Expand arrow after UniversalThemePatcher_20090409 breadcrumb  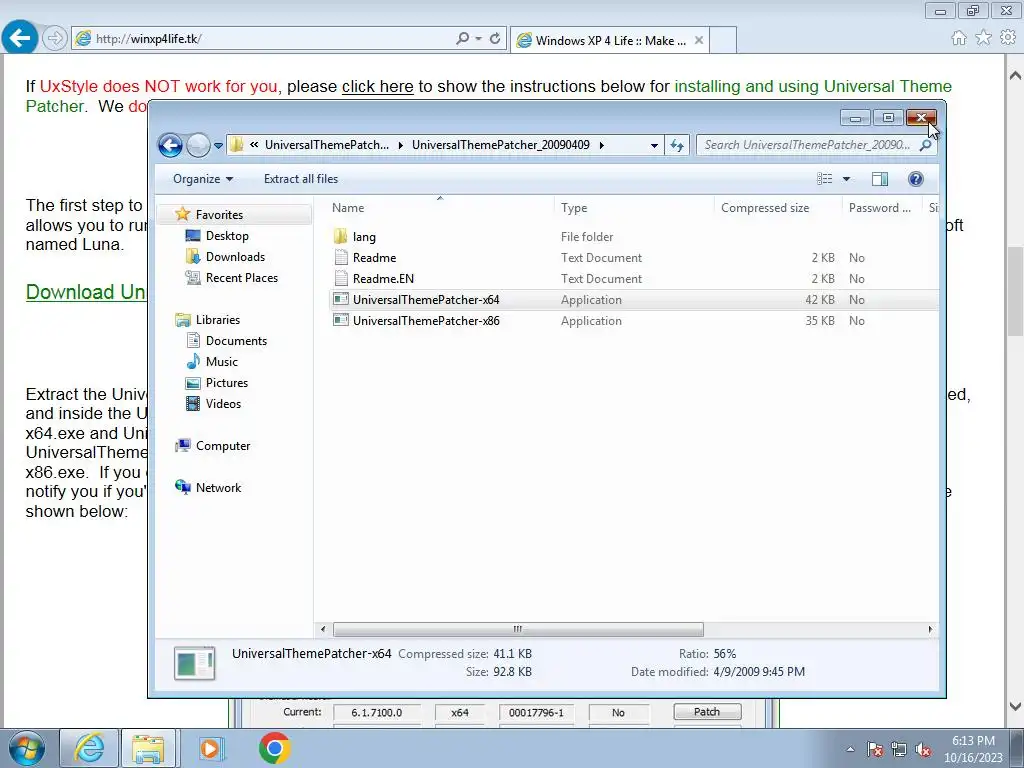point(601,145)
